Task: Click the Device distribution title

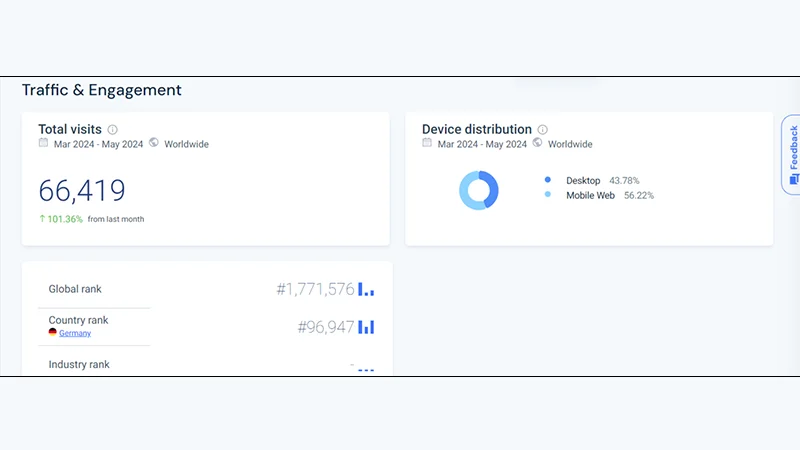Action: pyautogui.click(x=477, y=130)
